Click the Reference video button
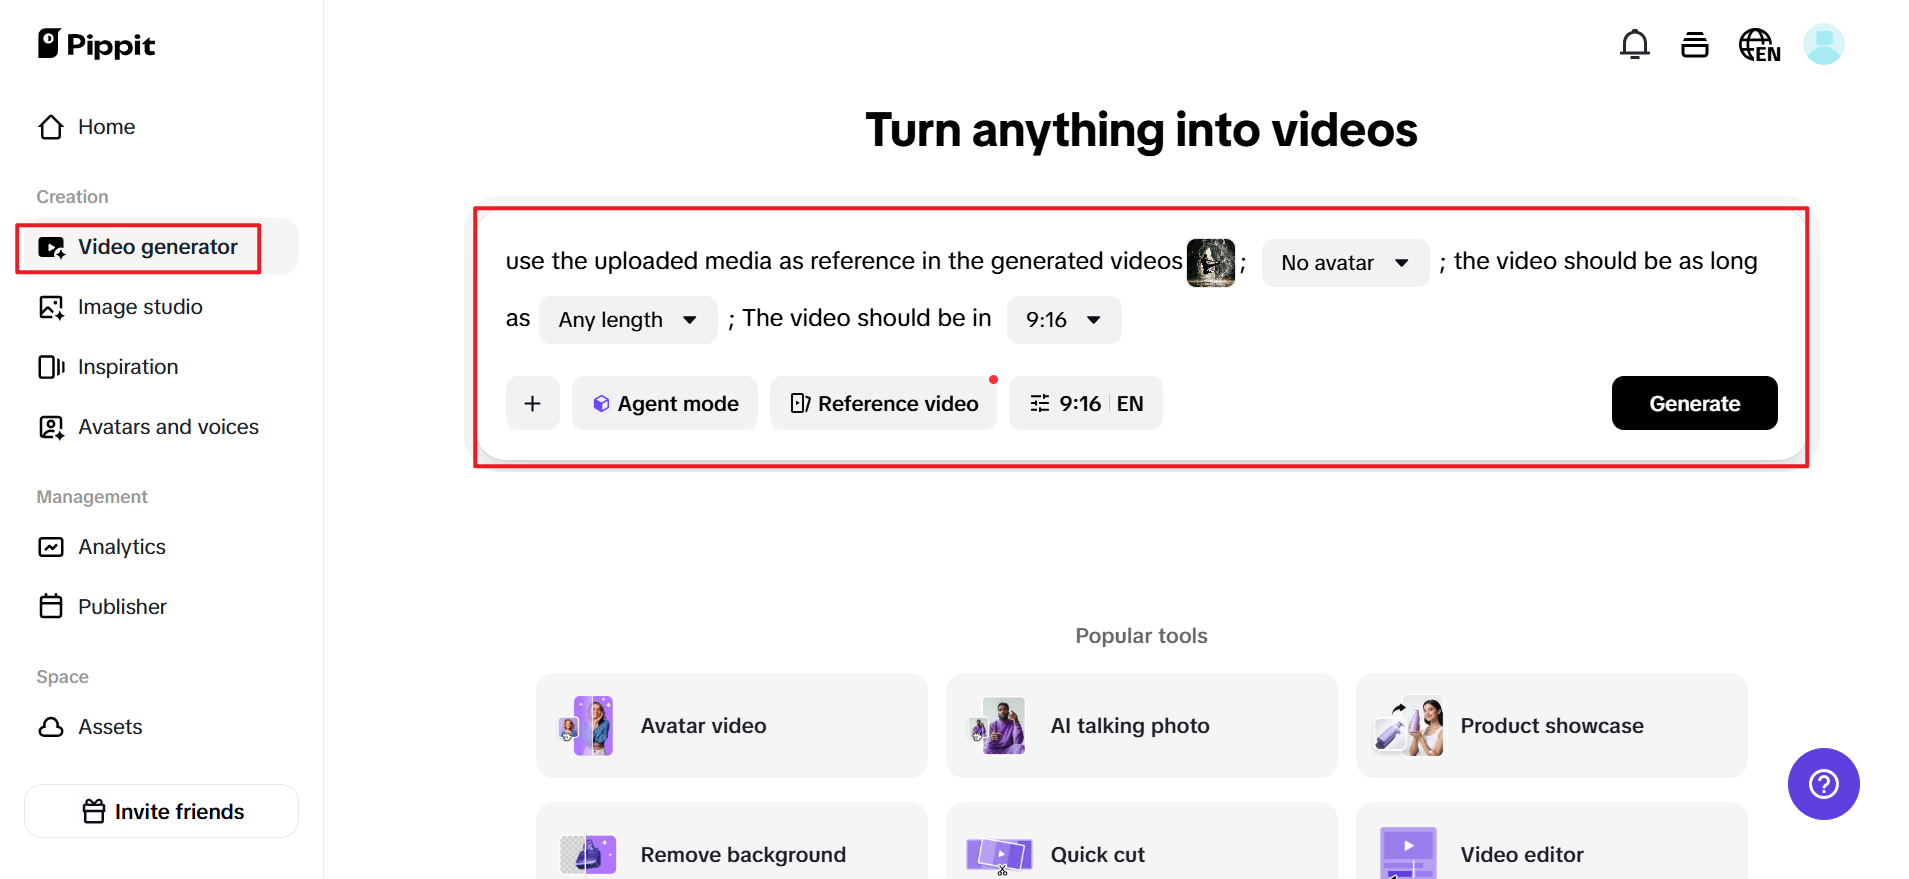The width and height of the screenshot is (1909, 879). coord(883,403)
